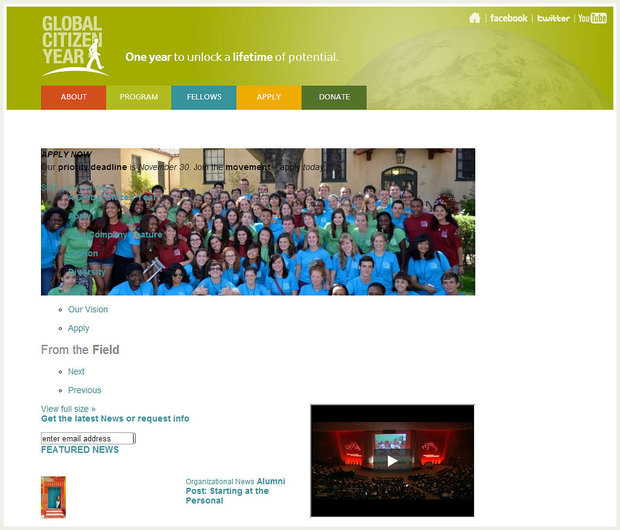
Task: Focus the enter email address field
Action: pyautogui.click(x=87, y=438)
